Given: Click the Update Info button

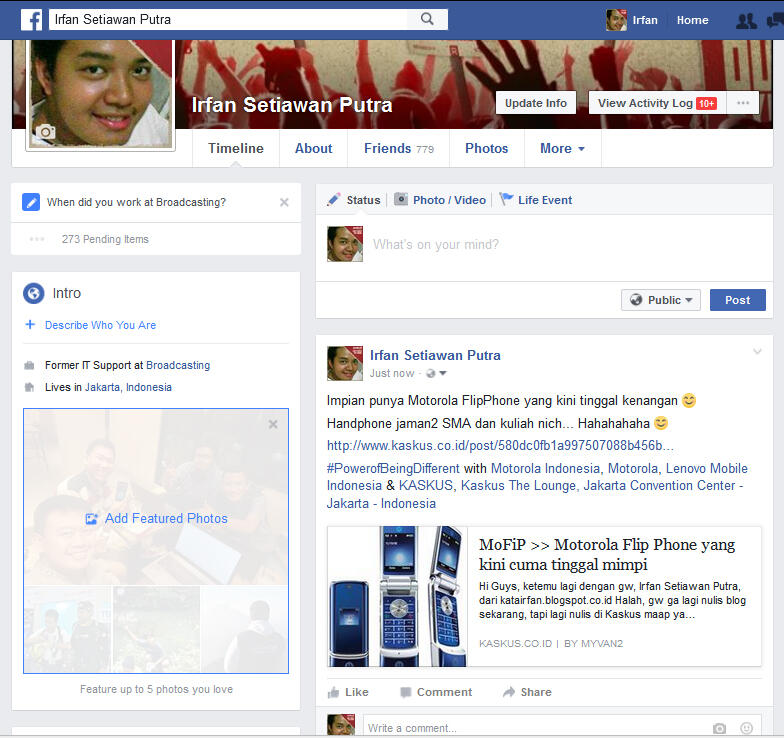Looking at the screenshot, I should [x=536, y=102].
